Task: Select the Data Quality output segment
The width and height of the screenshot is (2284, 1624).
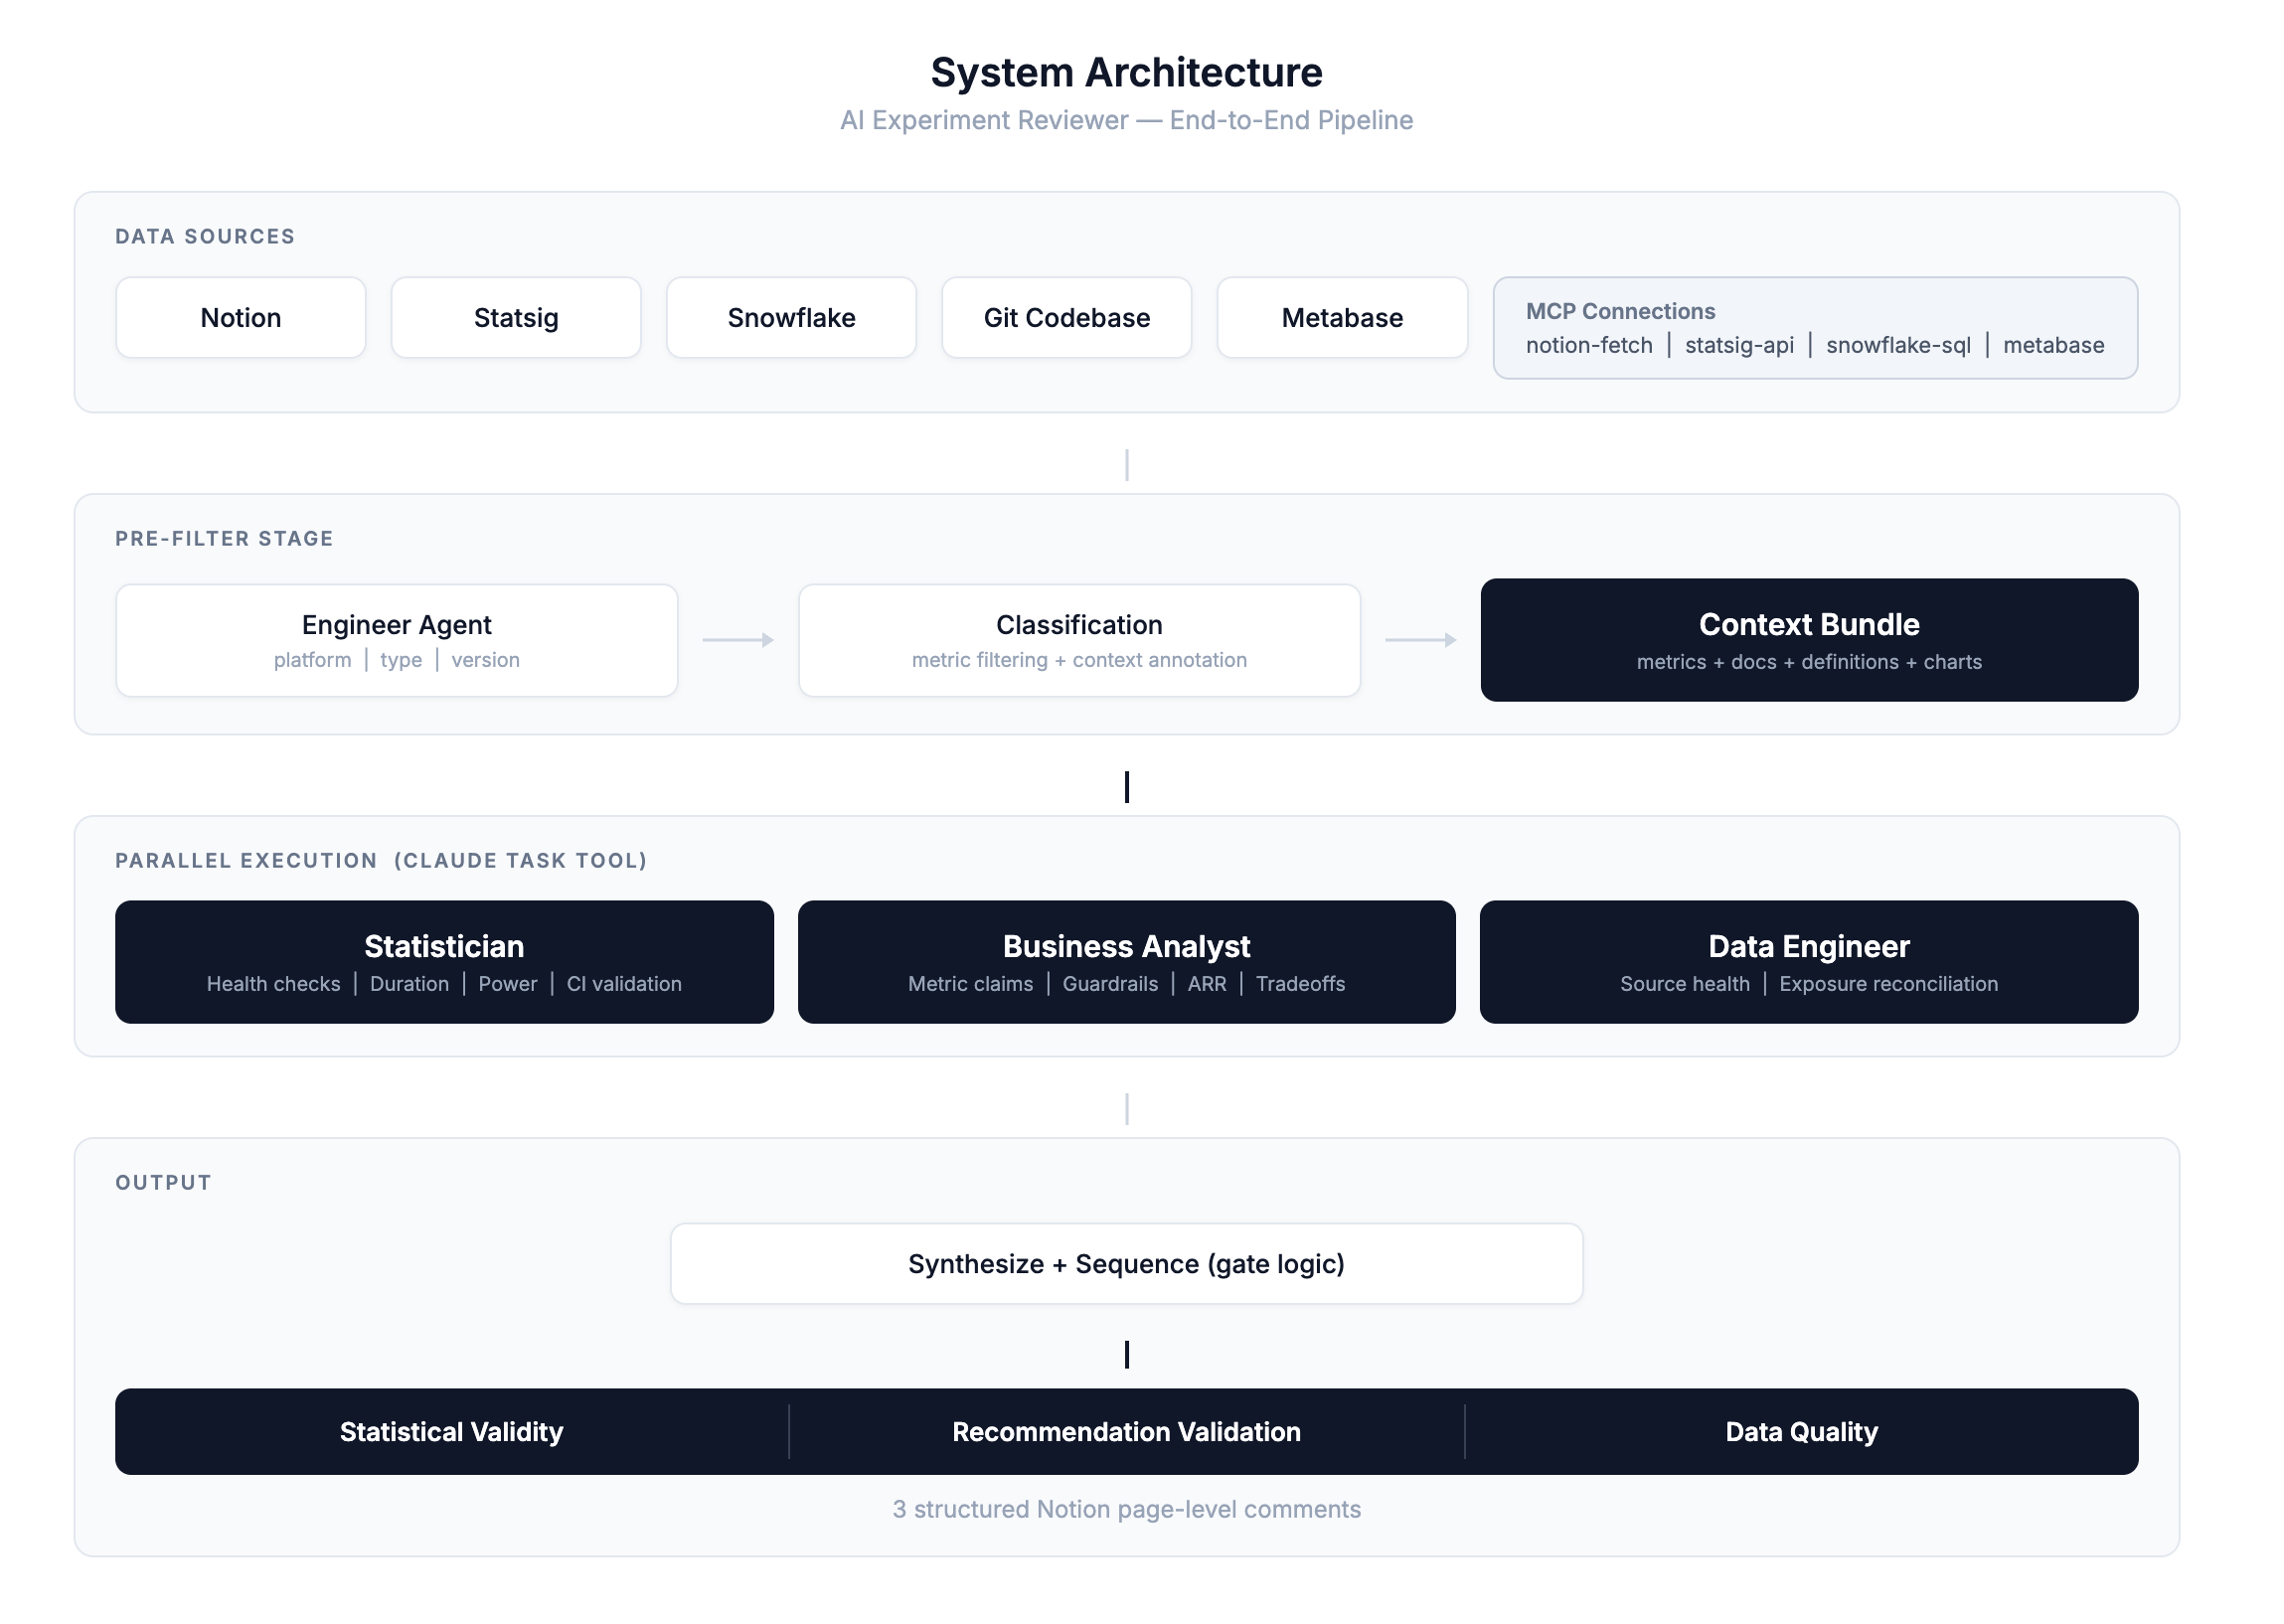Action: point(1800,1431)
